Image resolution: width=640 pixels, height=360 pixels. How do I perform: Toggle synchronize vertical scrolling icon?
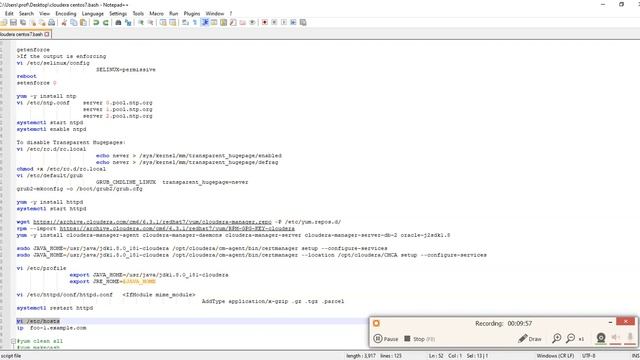[163, 22]
